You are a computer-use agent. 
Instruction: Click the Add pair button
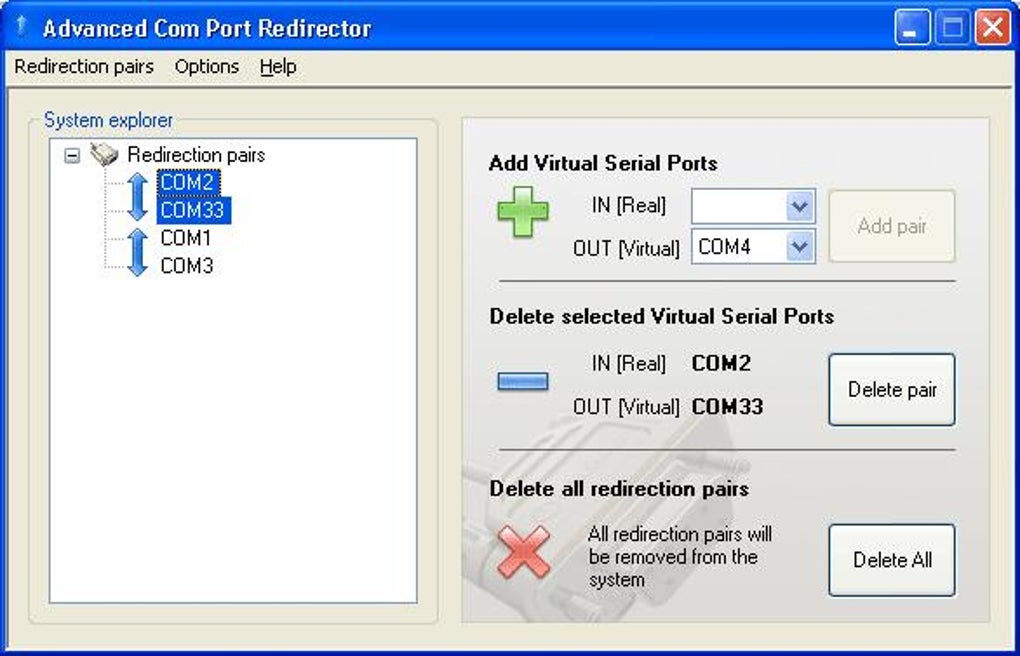891,227
